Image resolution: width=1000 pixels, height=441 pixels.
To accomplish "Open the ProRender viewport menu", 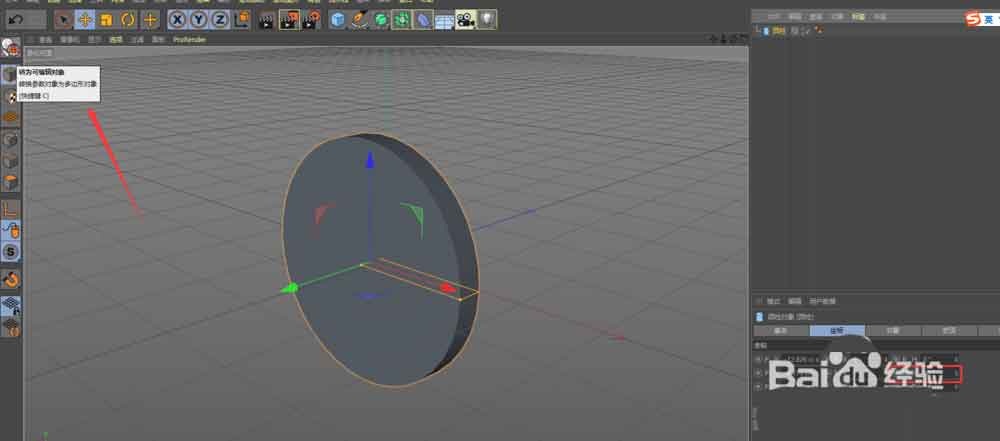I will click(189, 40).
